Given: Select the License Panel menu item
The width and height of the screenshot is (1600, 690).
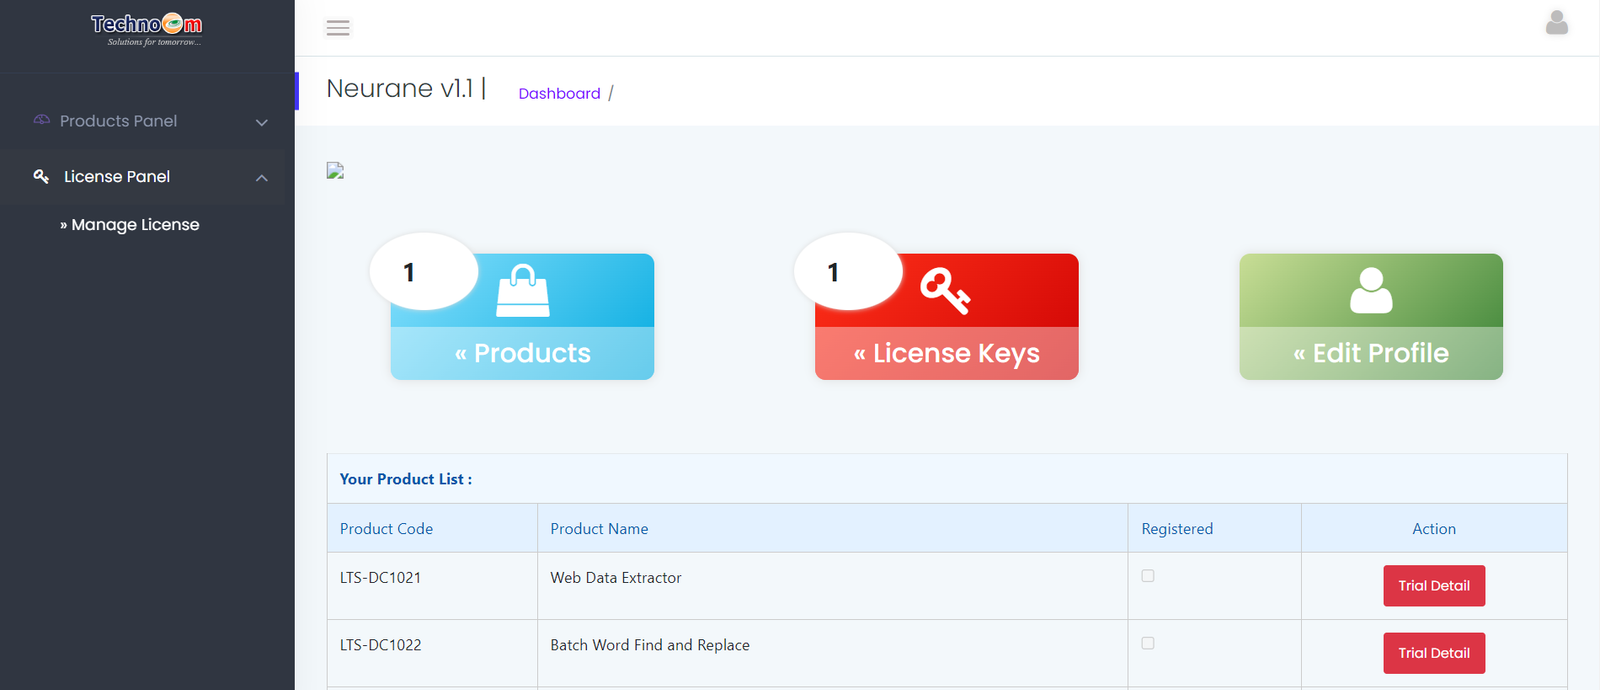Looking at the screenshot, I should (117, 177).
